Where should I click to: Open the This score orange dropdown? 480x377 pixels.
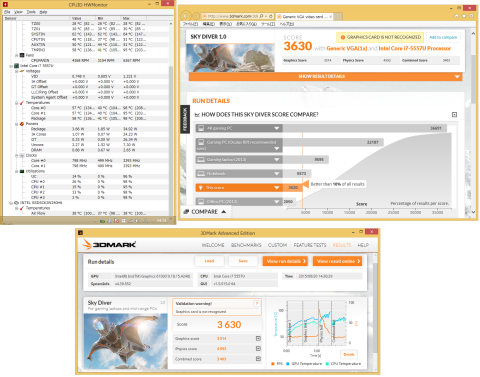[x=239, y=188]
